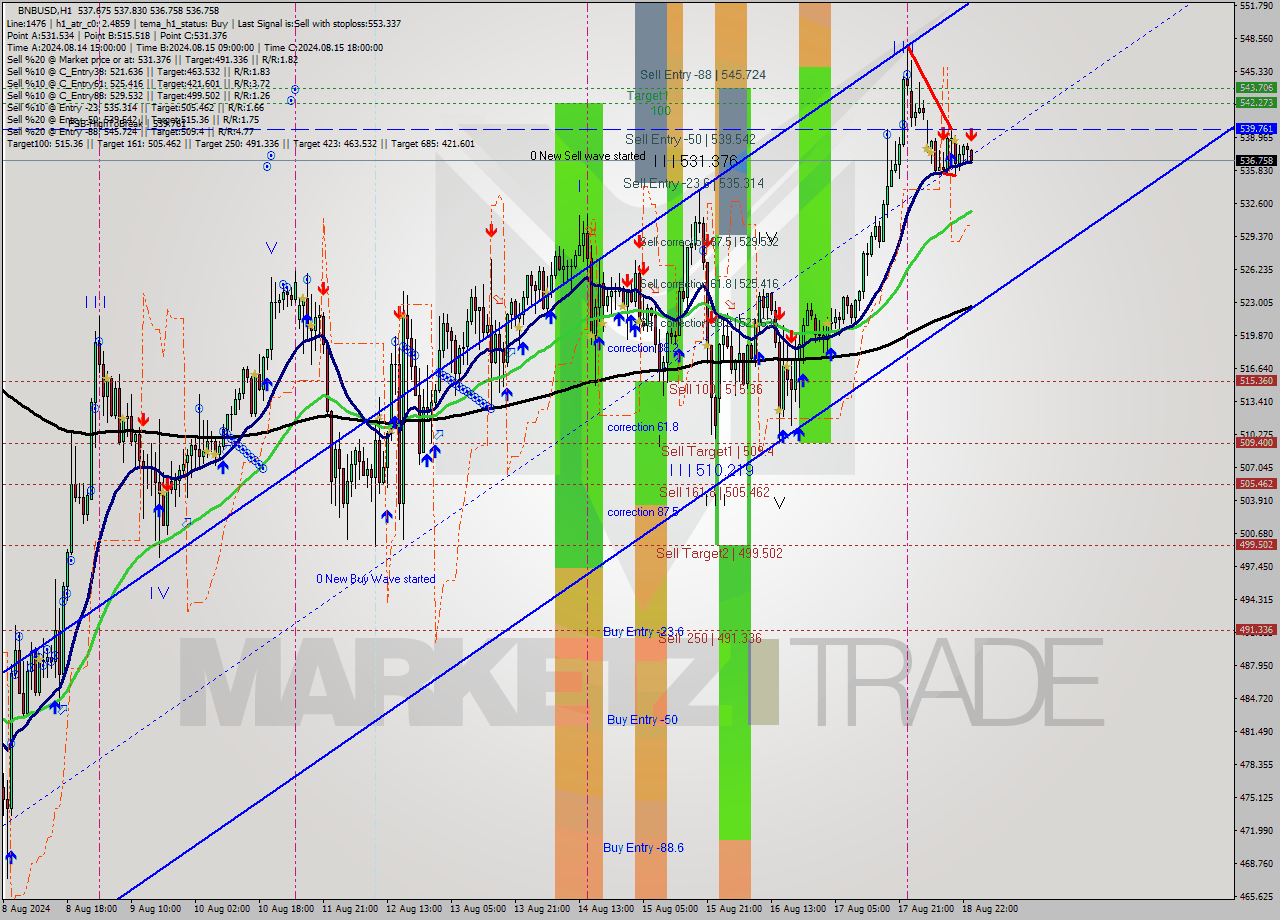Click the 'Sell Target1 | 509.4' label
The width and height of the screenshot is (1280, 920).
tap(717, 452)
